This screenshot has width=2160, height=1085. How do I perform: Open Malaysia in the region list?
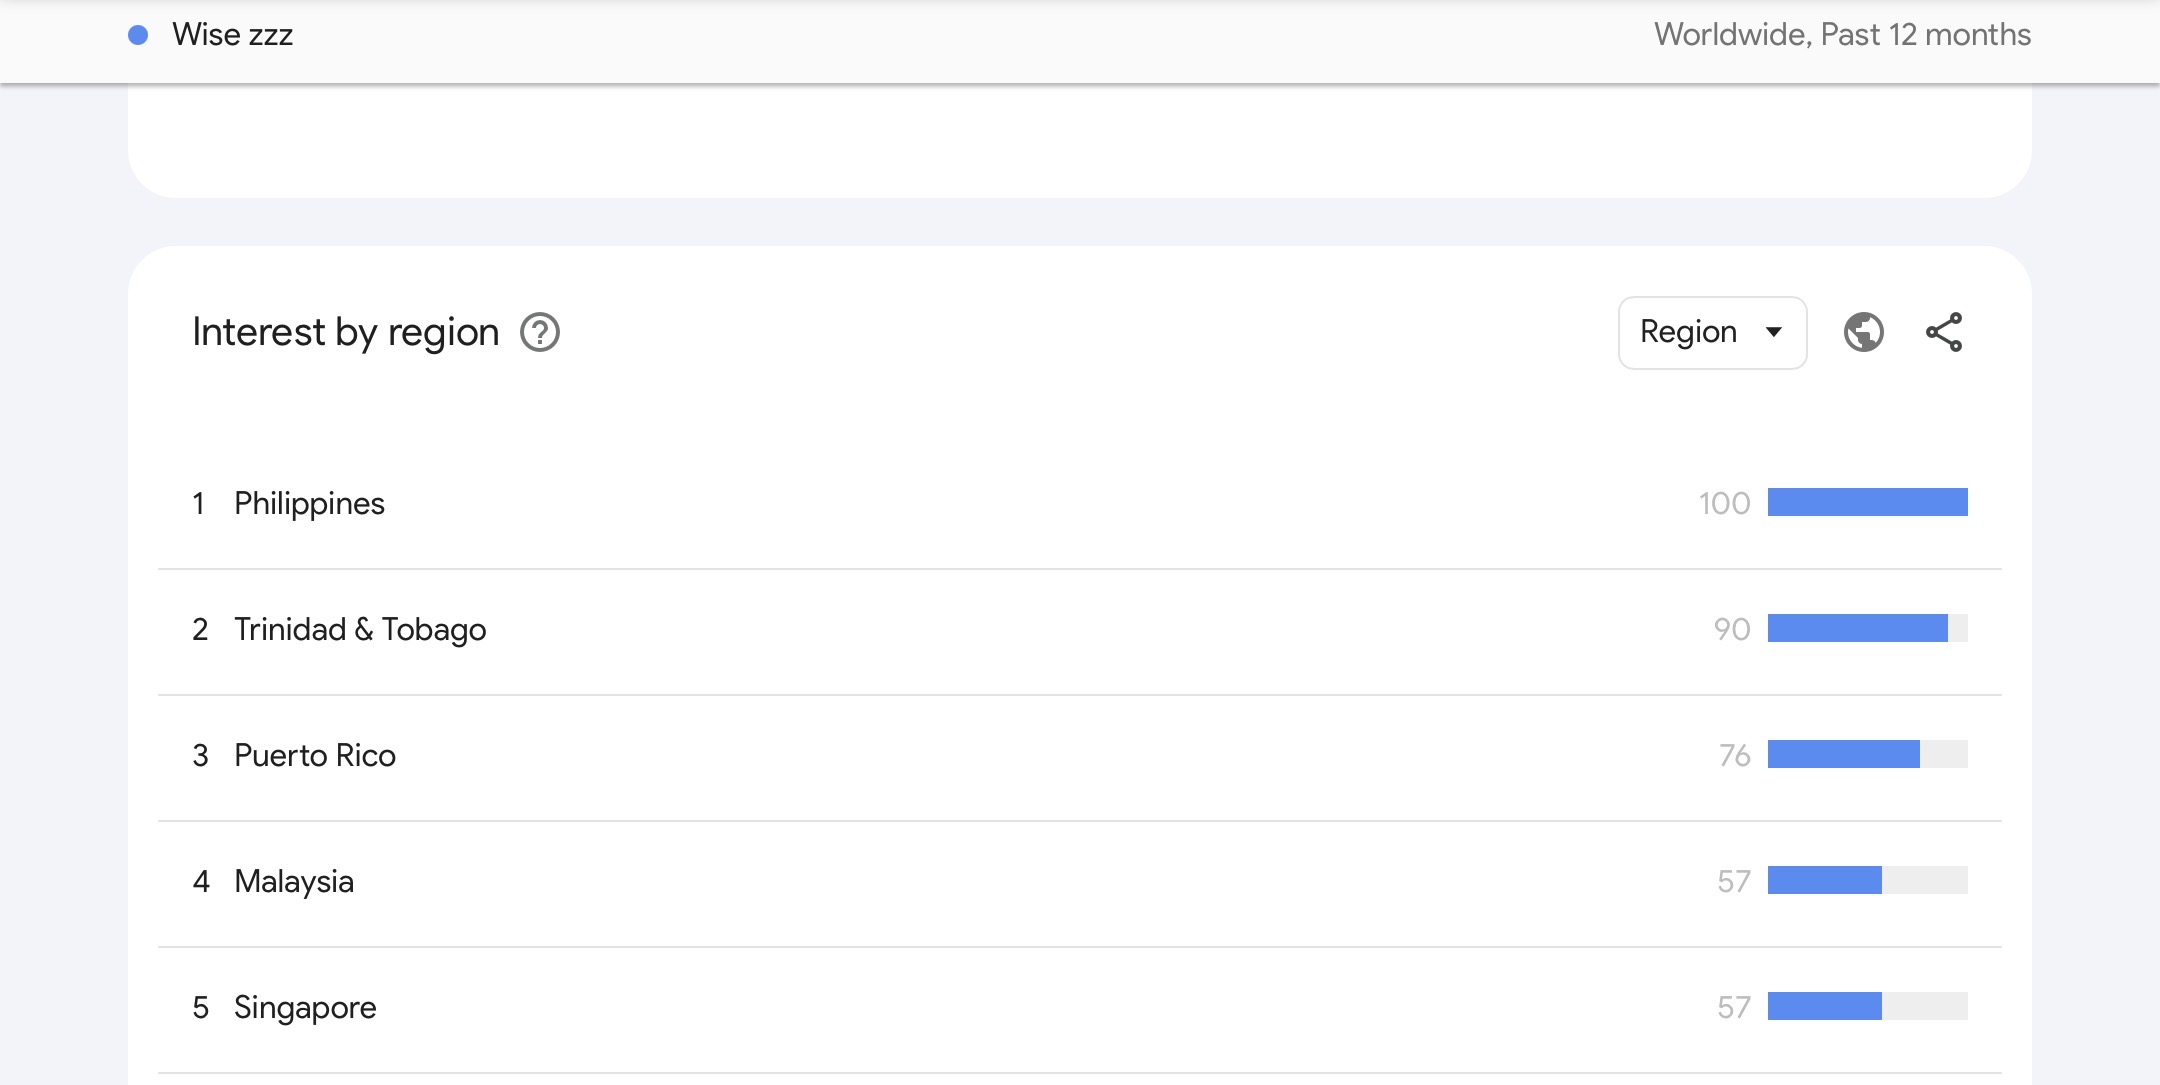(1080, 882)
